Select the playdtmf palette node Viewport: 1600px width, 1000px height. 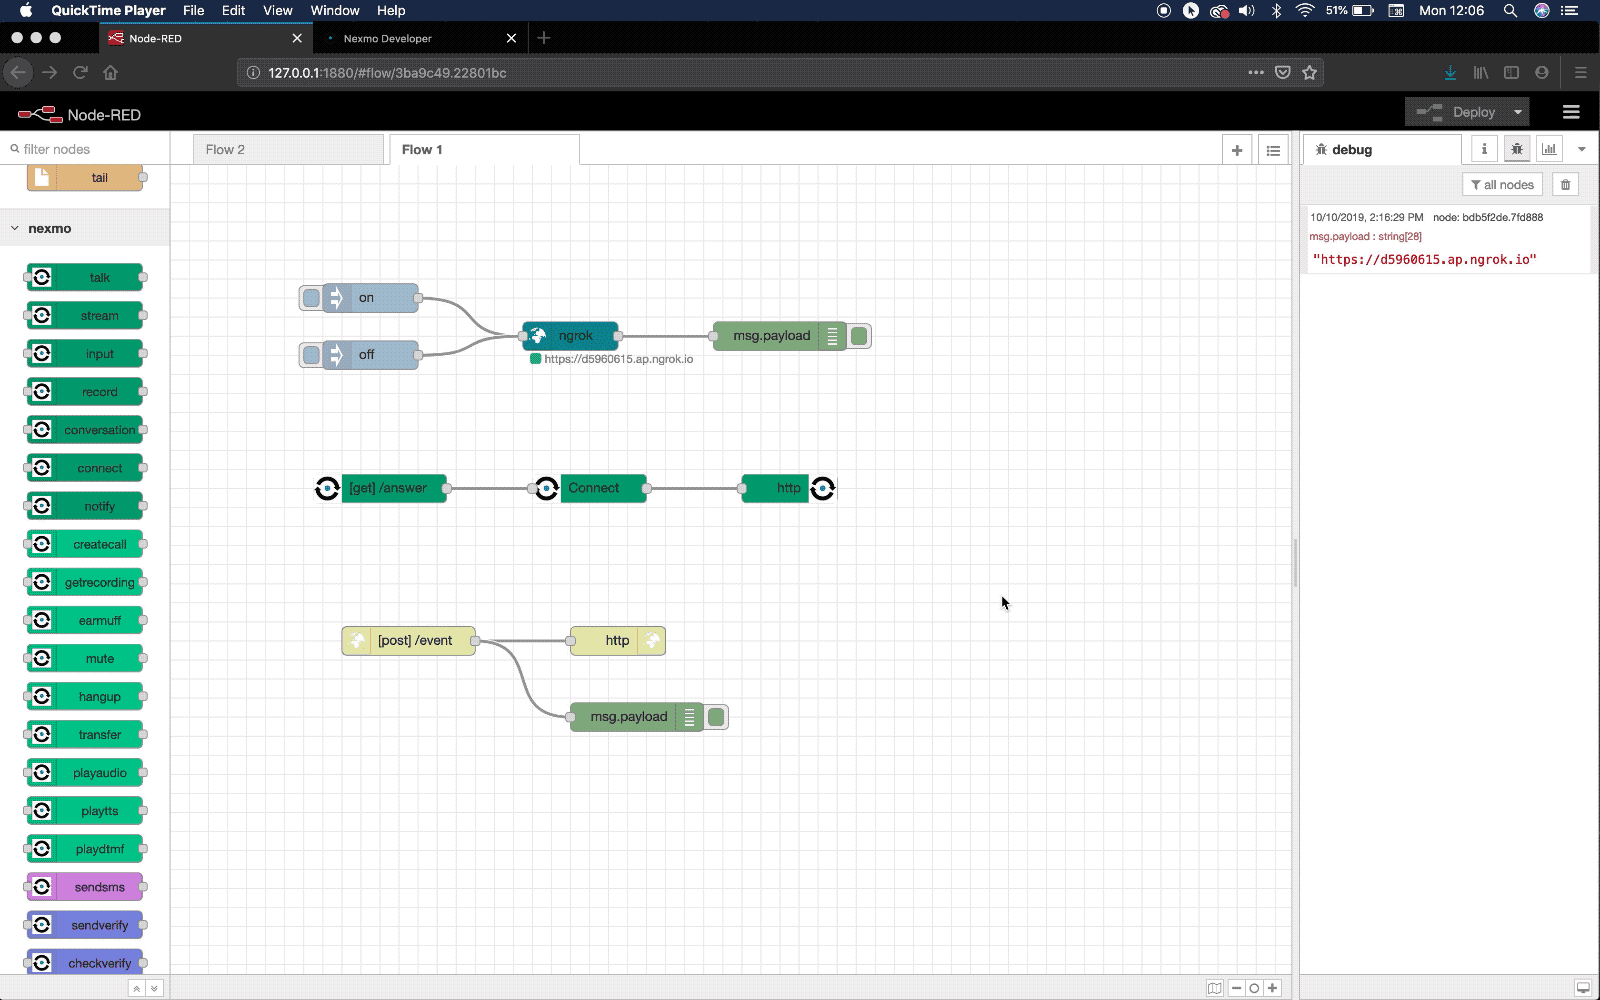click(x=85, y=849)
